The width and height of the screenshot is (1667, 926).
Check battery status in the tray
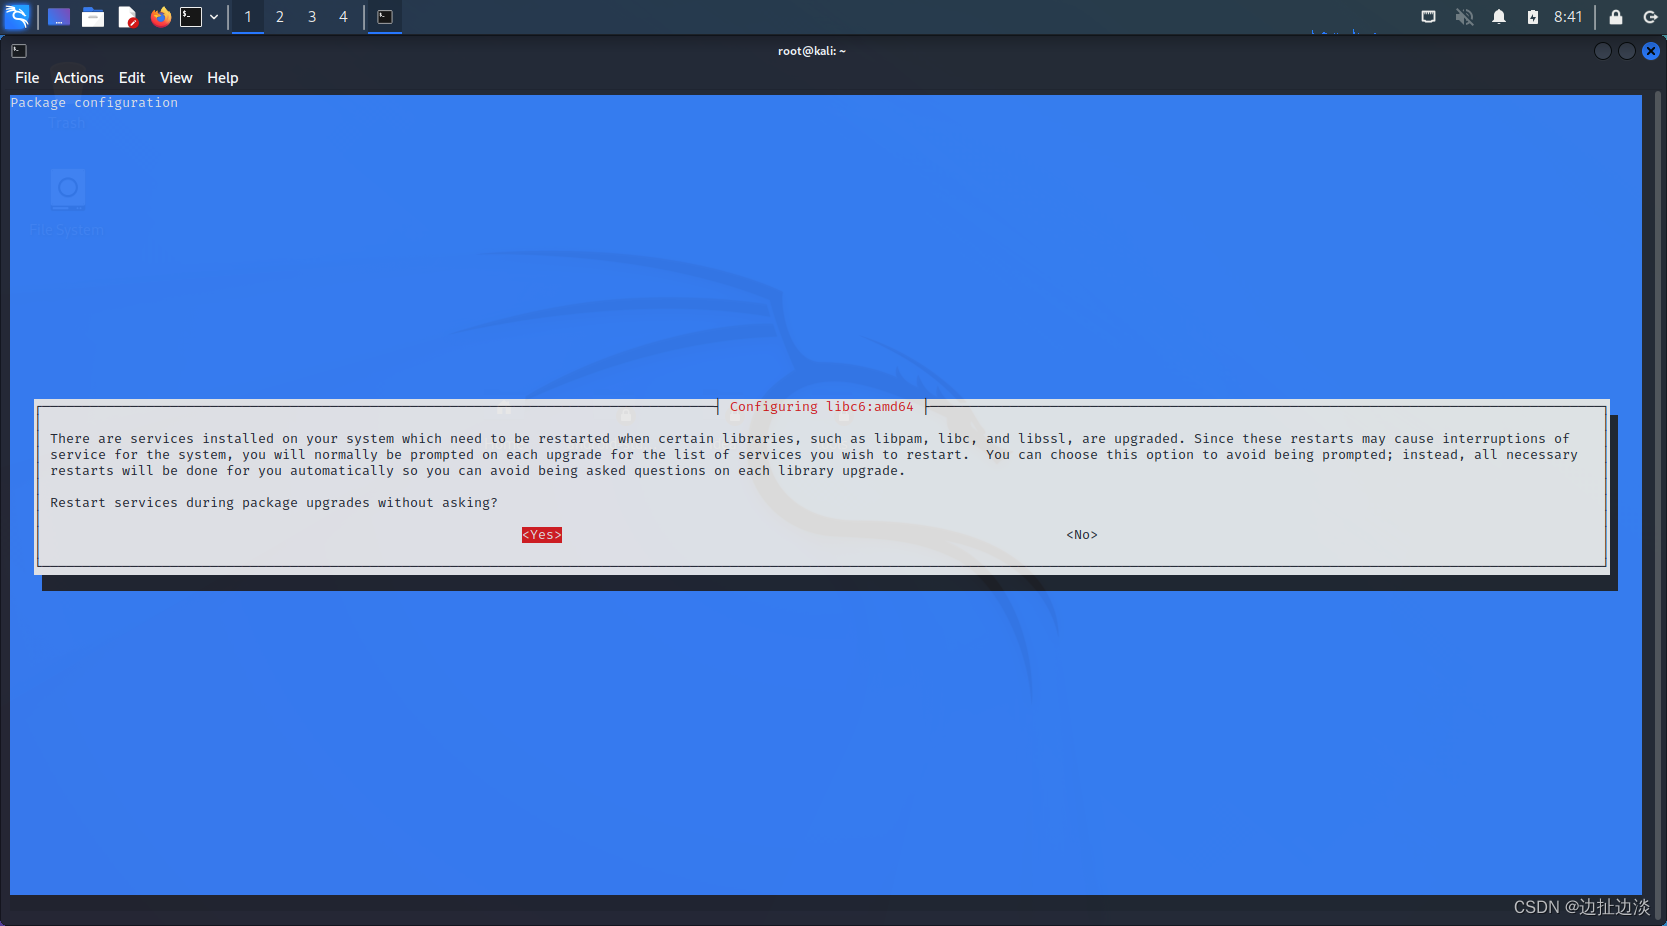(x=1534, y=16)
